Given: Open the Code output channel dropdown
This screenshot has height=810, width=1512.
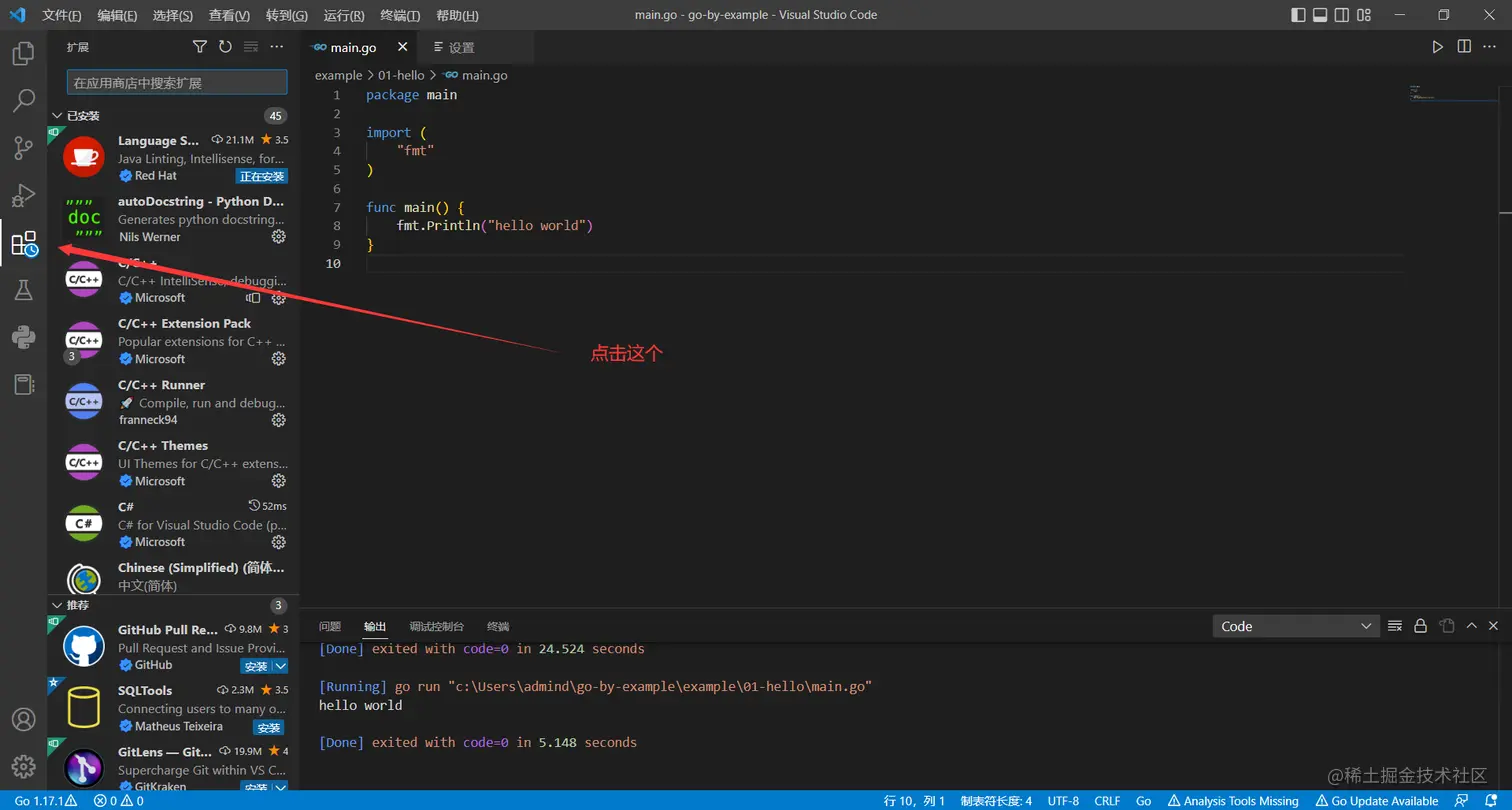Looking at the screenshot, I should click(1296, 626).
